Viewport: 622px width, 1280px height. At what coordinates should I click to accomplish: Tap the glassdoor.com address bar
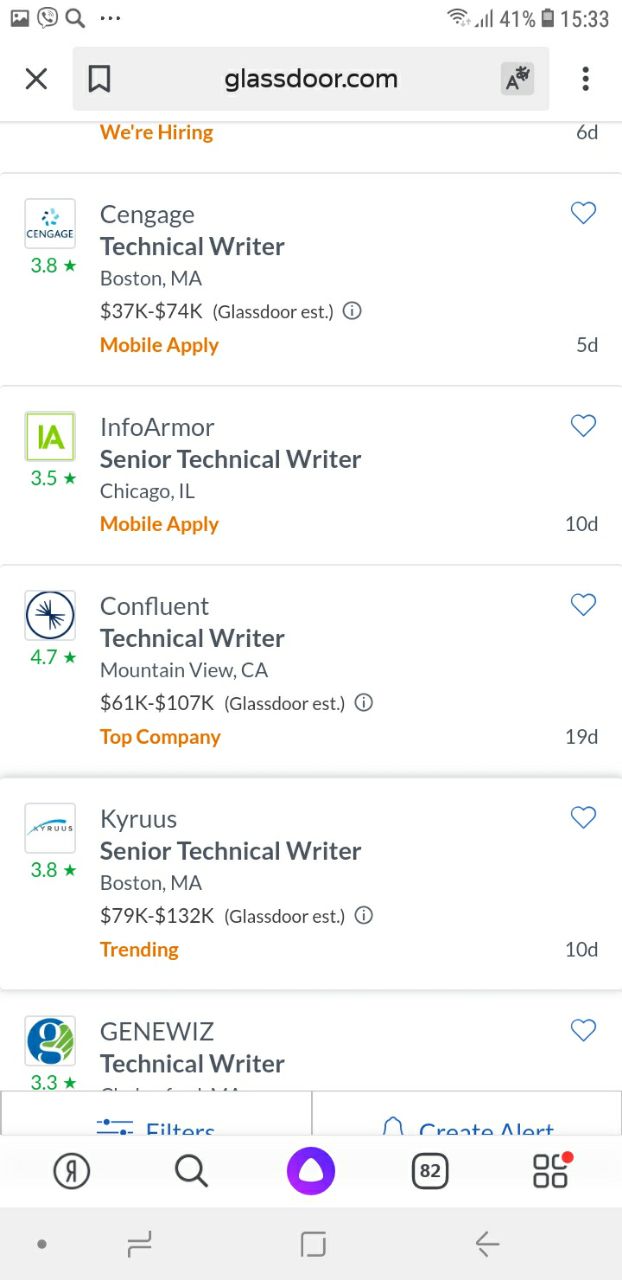(x=310, y=79)
